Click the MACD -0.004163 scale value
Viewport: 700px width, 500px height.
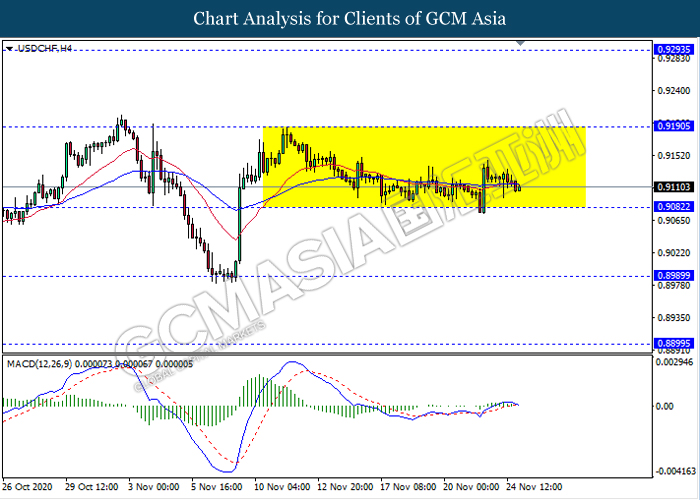pos(675,471)
